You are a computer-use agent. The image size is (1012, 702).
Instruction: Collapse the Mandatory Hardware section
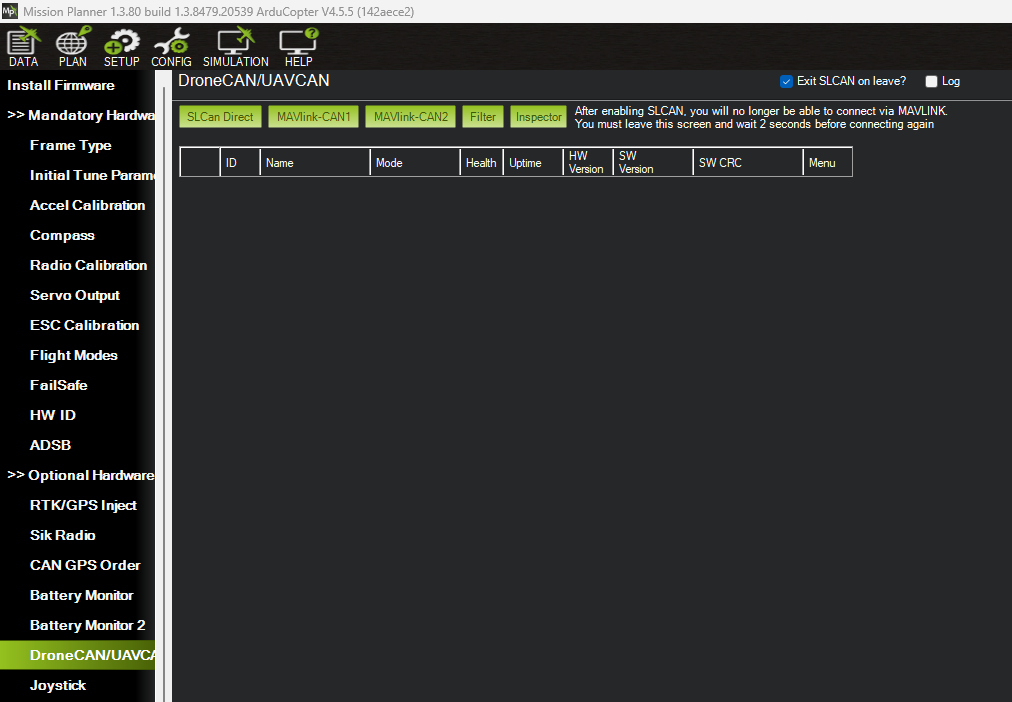(81, 115)
